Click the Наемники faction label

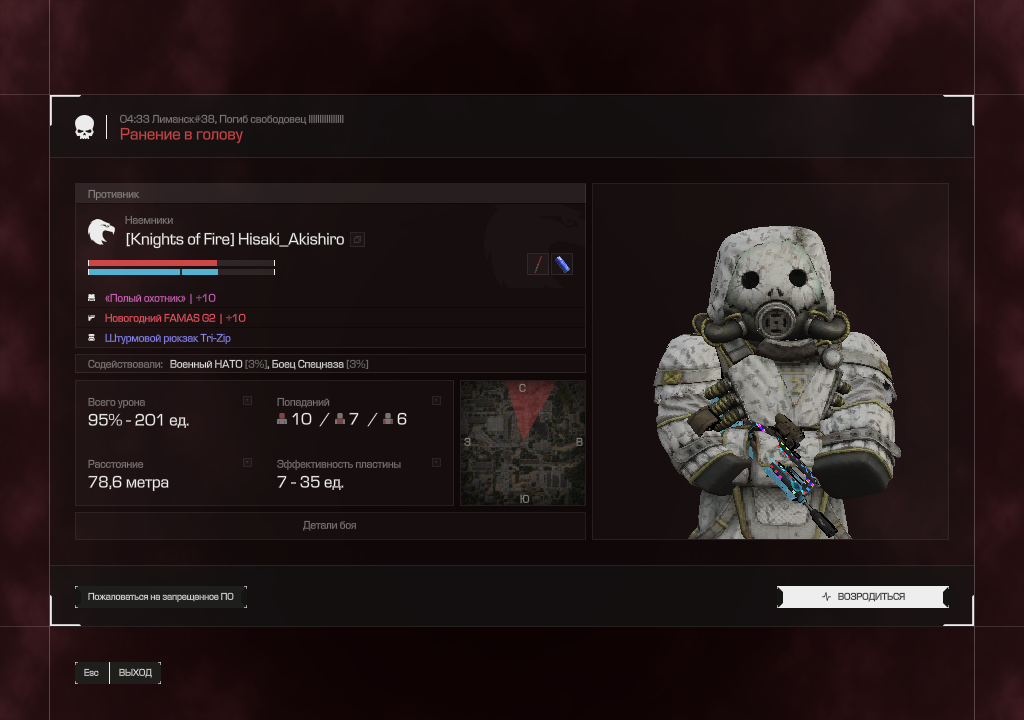coord(149,220)
